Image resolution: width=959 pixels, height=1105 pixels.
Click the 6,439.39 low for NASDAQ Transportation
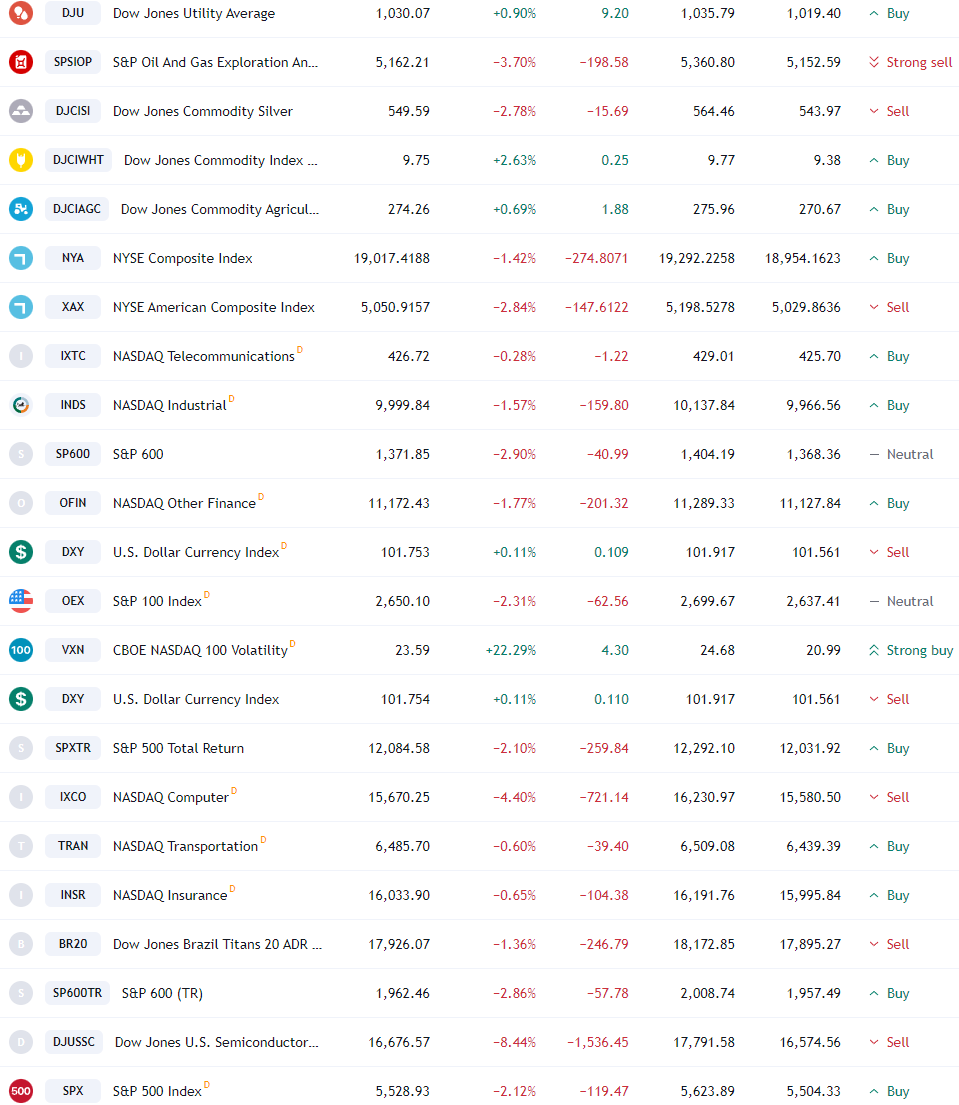(x=813, y=846)
